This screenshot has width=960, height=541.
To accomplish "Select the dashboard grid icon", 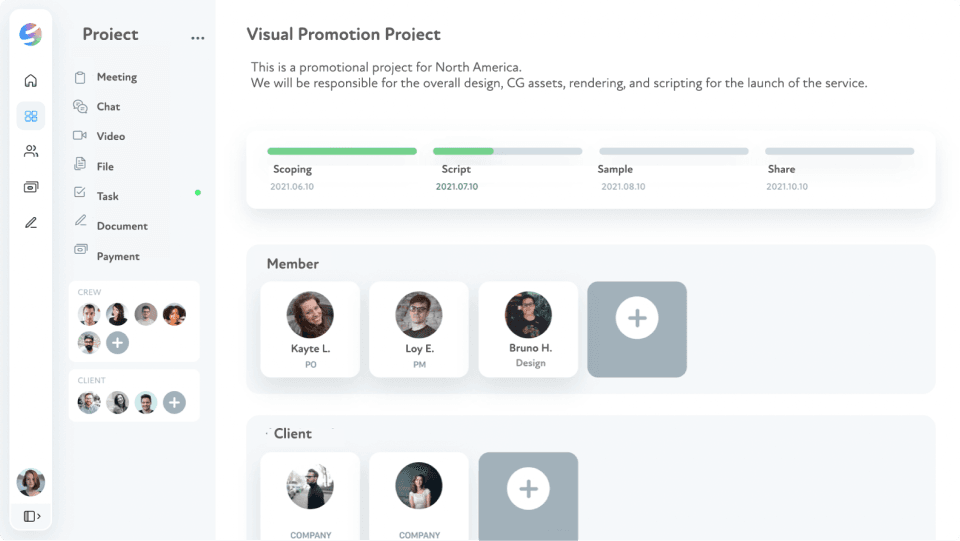I will pyautogui.click(x=31, y=116).
